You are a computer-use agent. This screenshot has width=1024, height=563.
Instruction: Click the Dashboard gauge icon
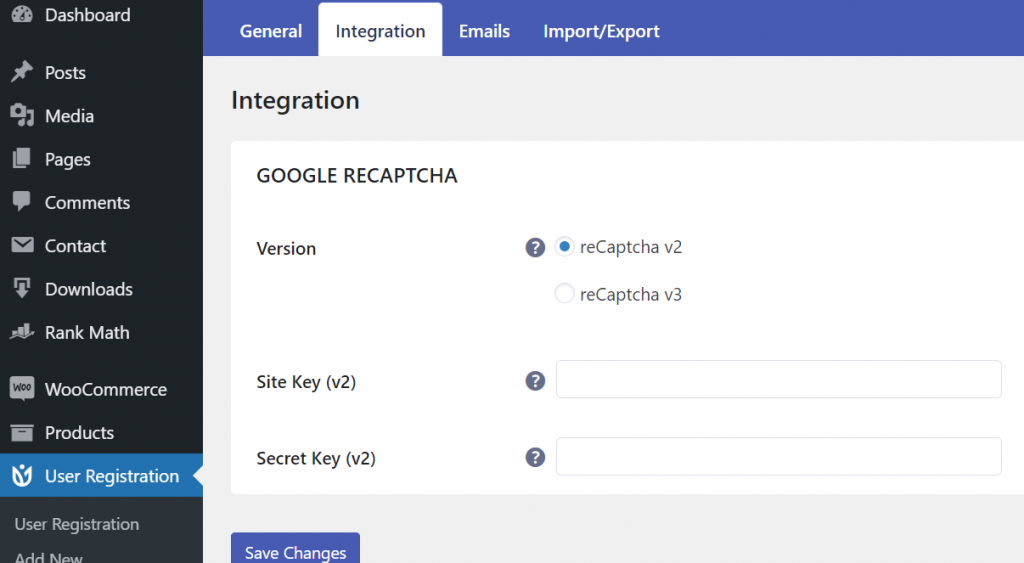(x=22, y=14)
